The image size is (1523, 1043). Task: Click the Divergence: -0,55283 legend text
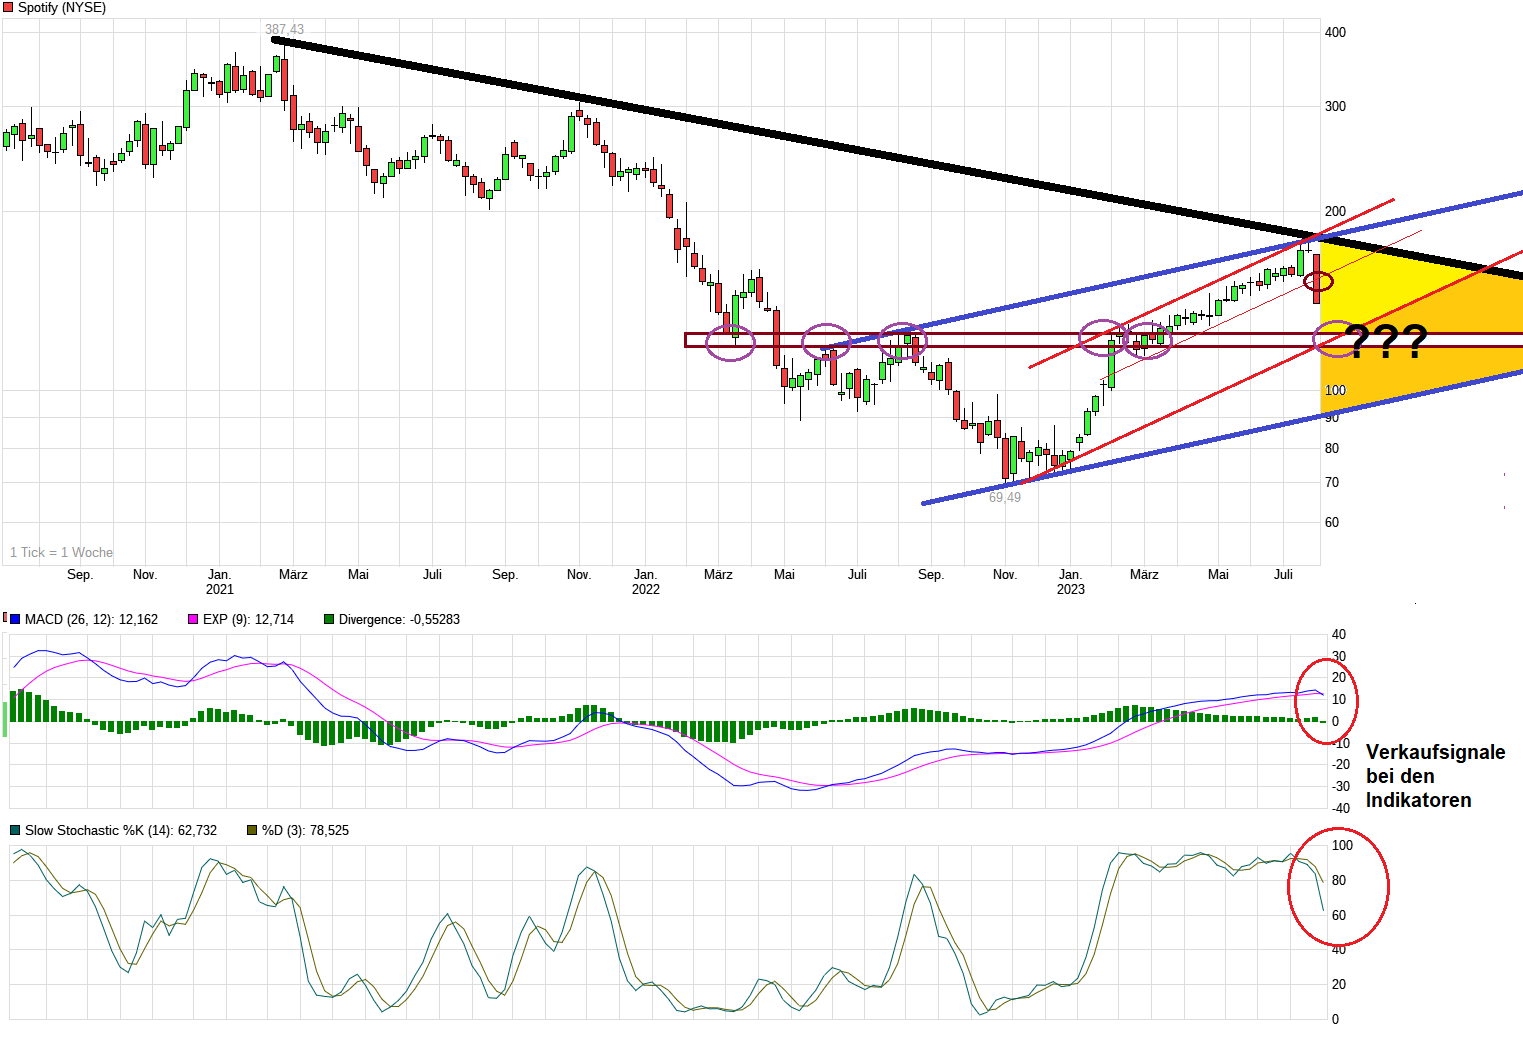tap(399, 620)
